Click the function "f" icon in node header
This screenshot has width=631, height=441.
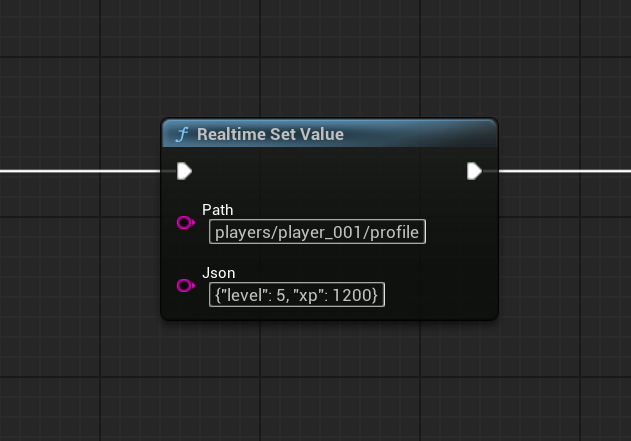point(181,135)
